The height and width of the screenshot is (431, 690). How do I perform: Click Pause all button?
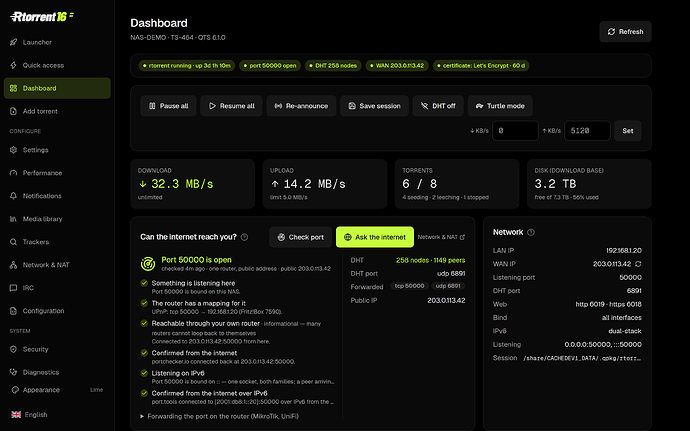tap(169, 106)
